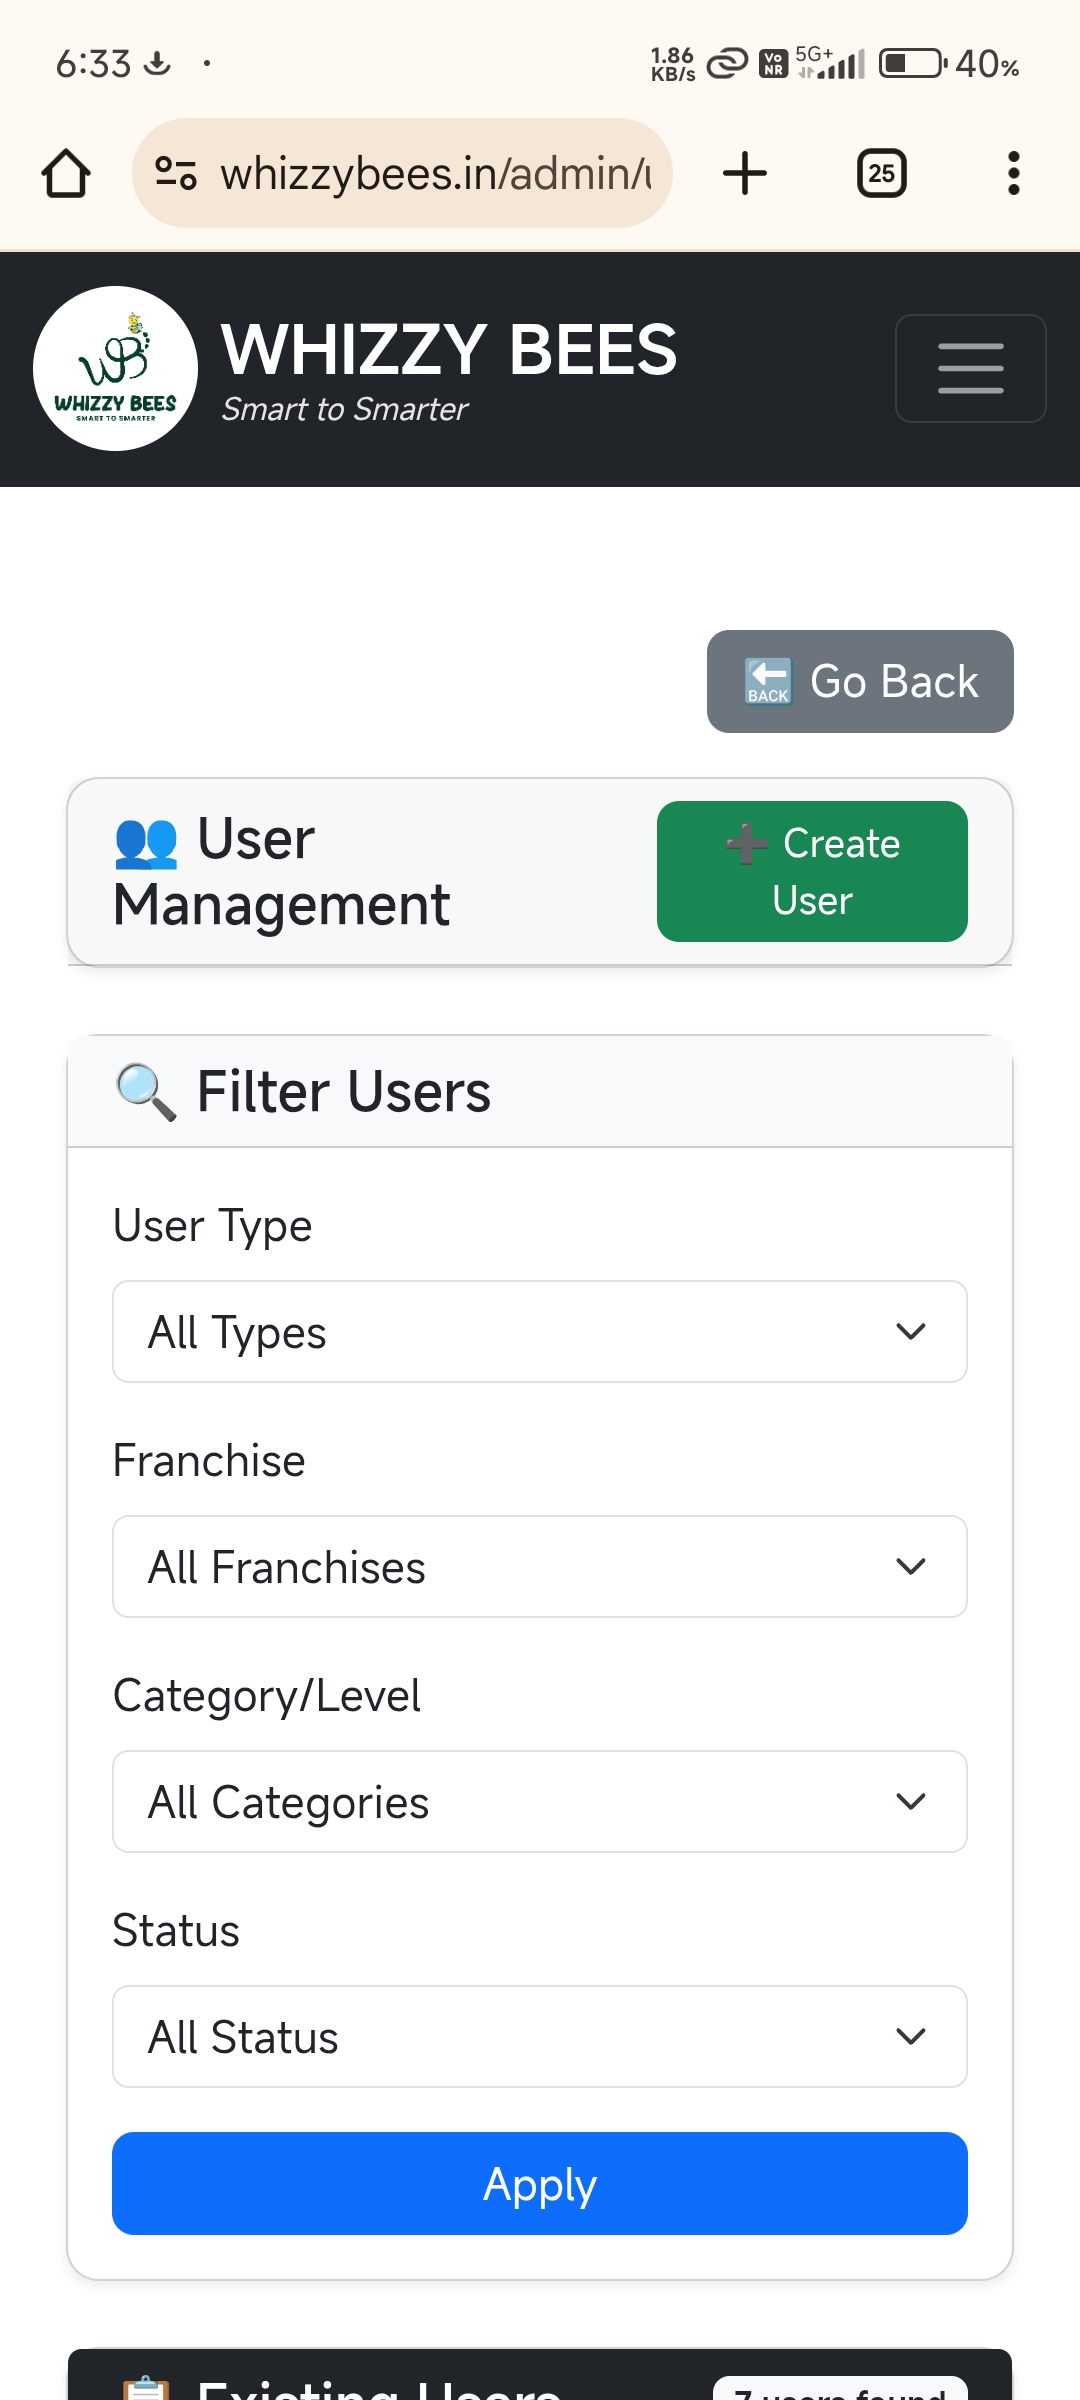The width and height of the screenshot is (1080, 2400).
Task: Click the WHIZZY BEES brand title
Action: pyautogui.click(x=449, y=350)
